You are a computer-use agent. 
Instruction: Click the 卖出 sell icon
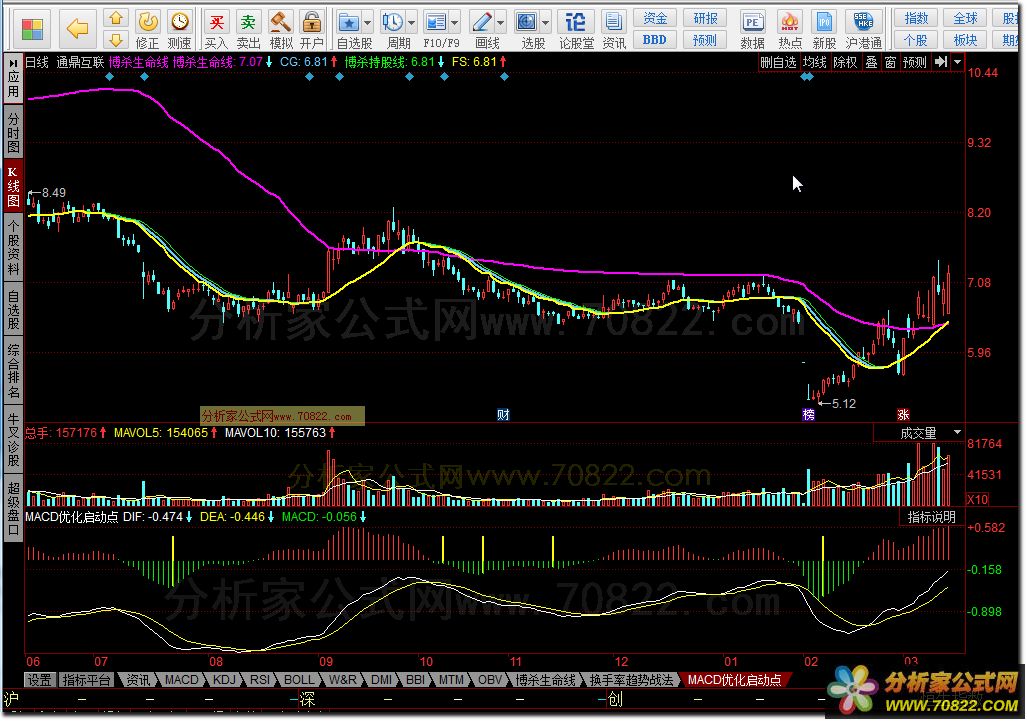click(x=248, y=30)
